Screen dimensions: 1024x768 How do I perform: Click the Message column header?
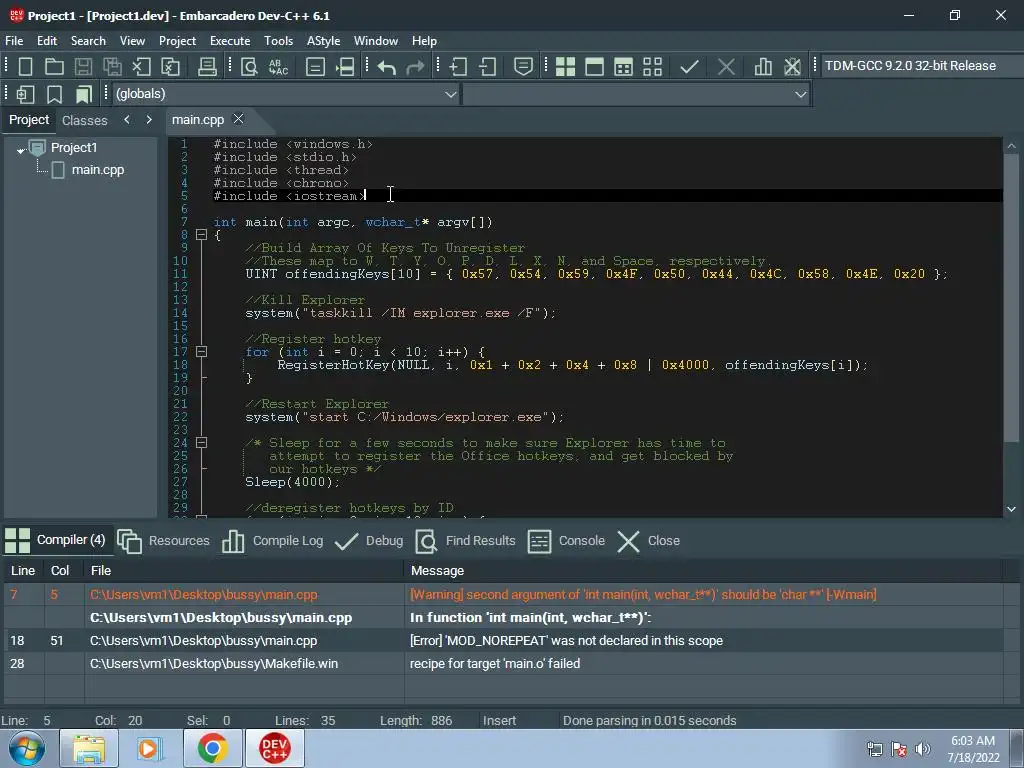[x=703, y=571]
